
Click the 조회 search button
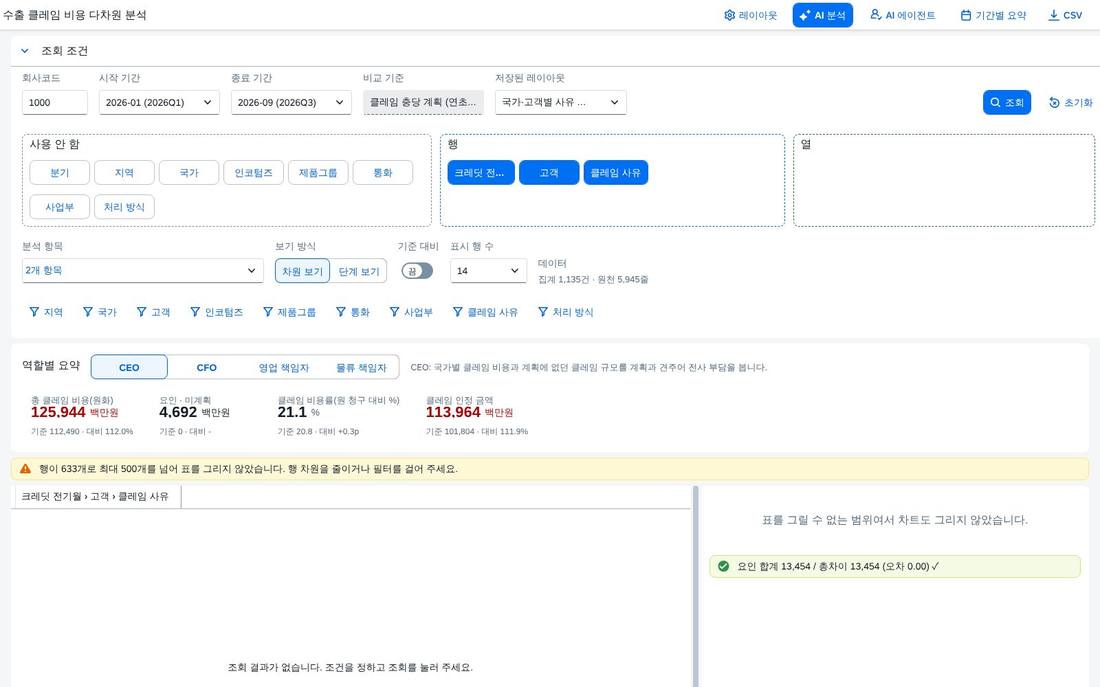(1007, 102)
